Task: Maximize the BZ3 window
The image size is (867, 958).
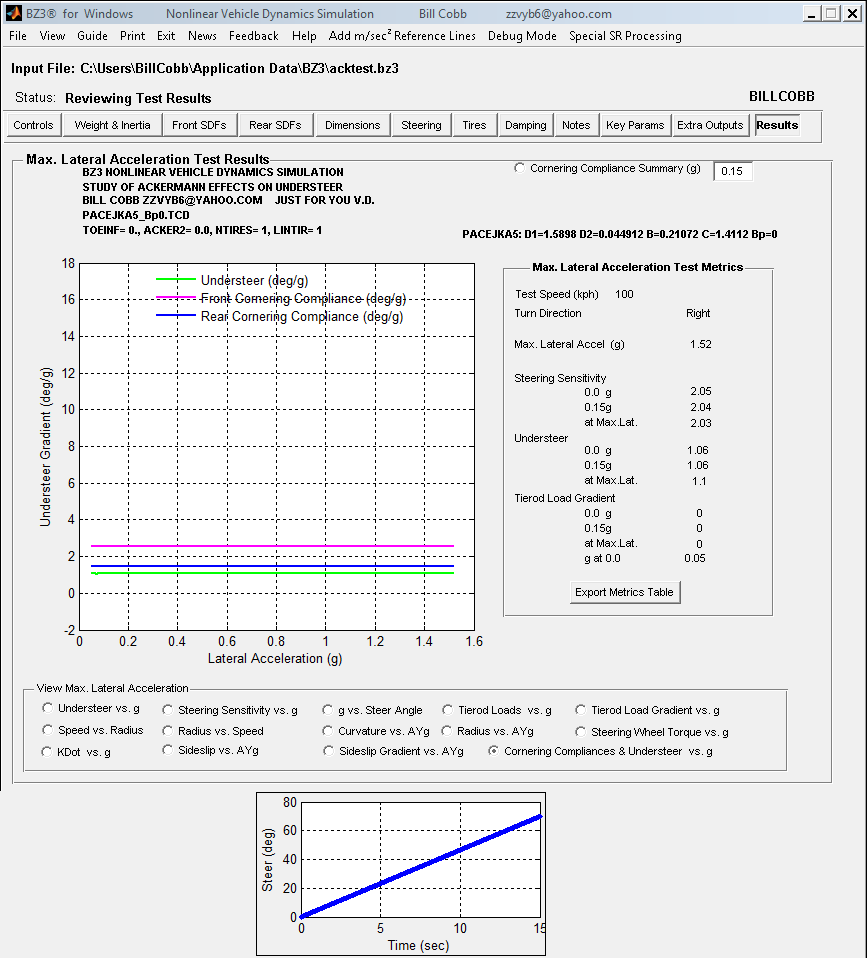Action: 832,13
